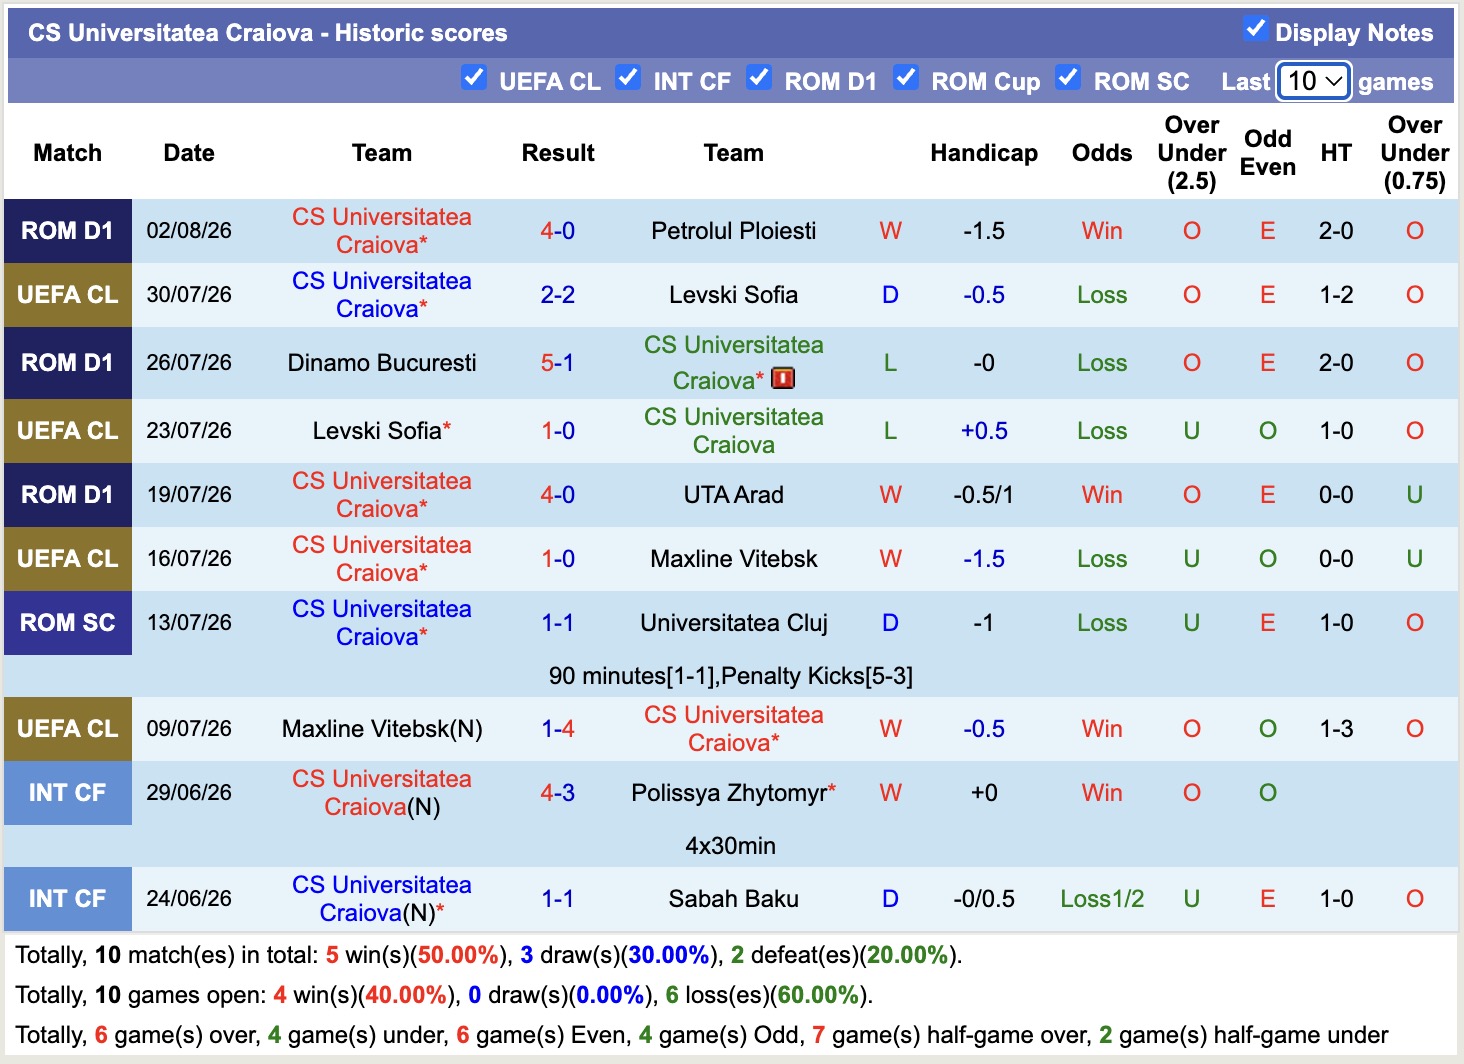Toggle the ROM Cup checkbox

pos(906,78)
